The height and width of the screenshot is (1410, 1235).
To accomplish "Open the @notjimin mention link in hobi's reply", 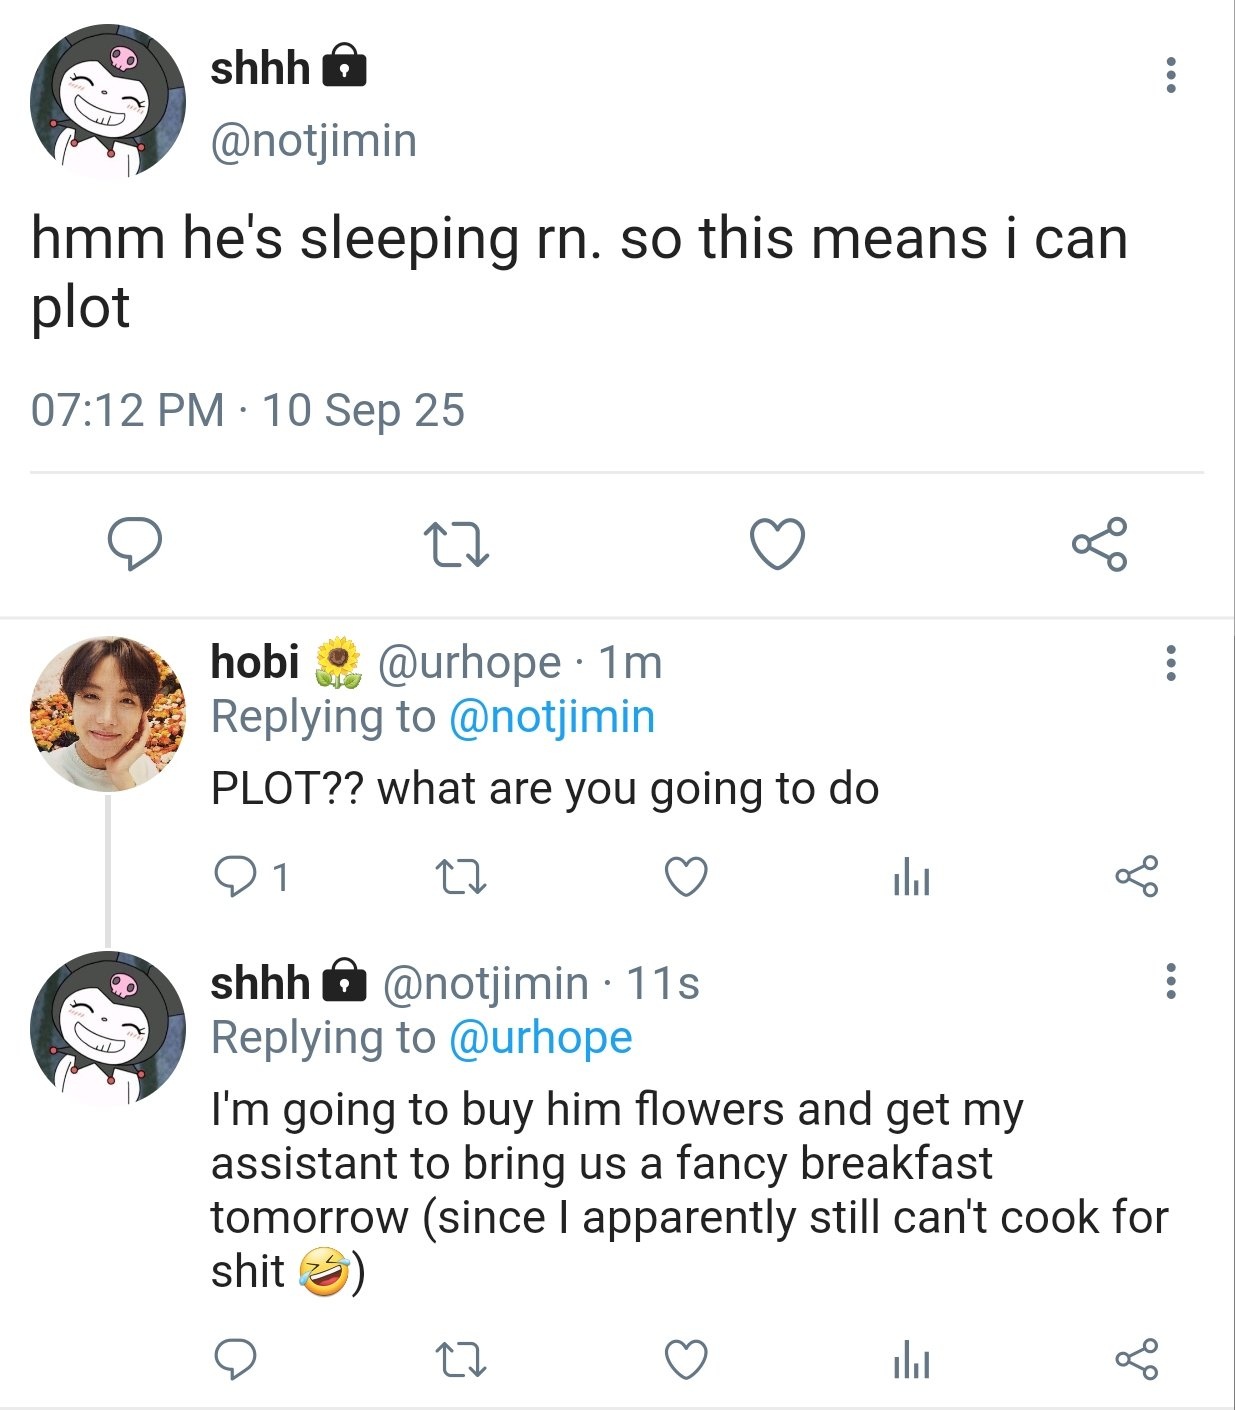I will coord(552,717).
